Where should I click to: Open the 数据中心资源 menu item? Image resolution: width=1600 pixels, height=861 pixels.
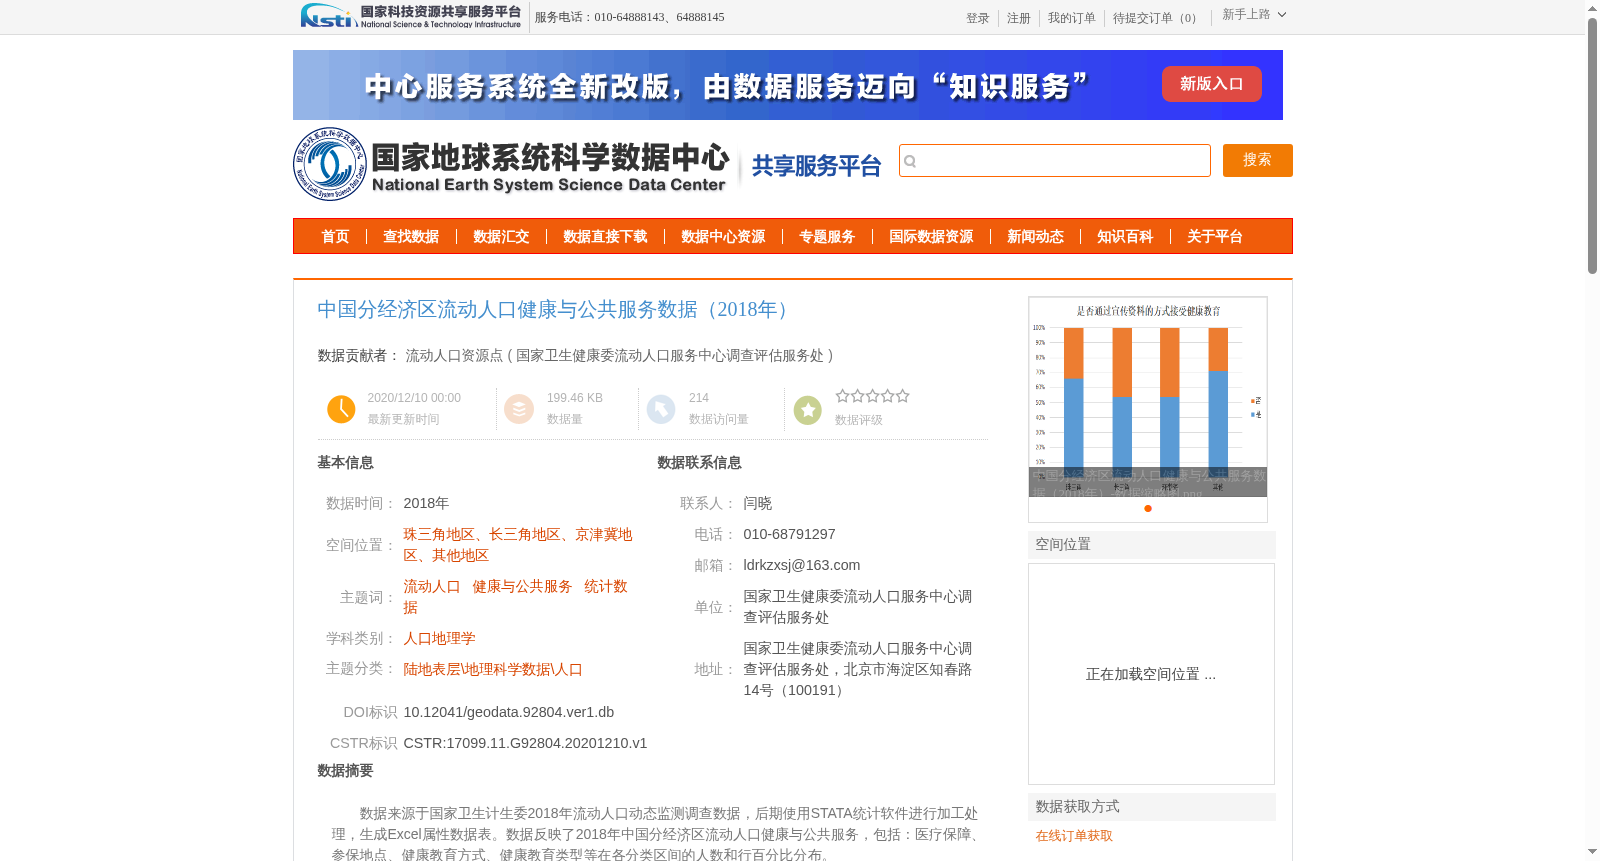coord(723,236)
